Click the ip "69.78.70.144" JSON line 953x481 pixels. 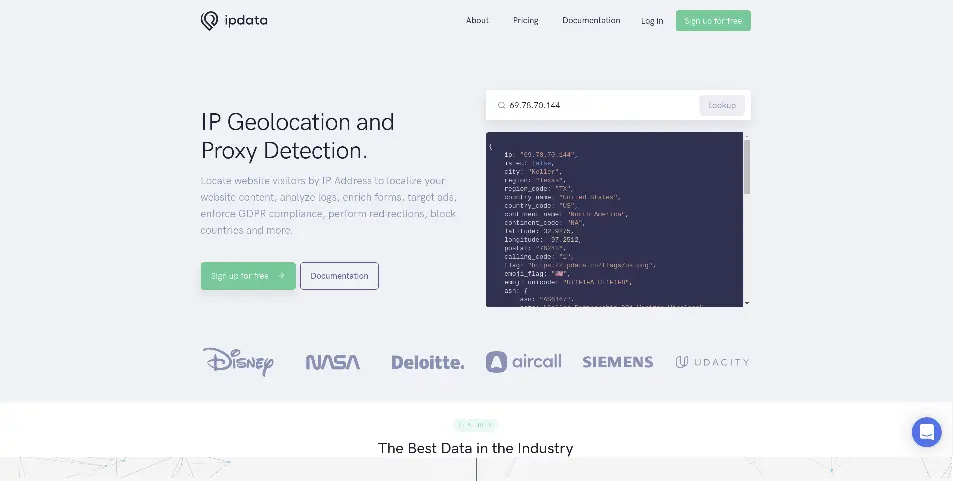click(x=540, y=154)
